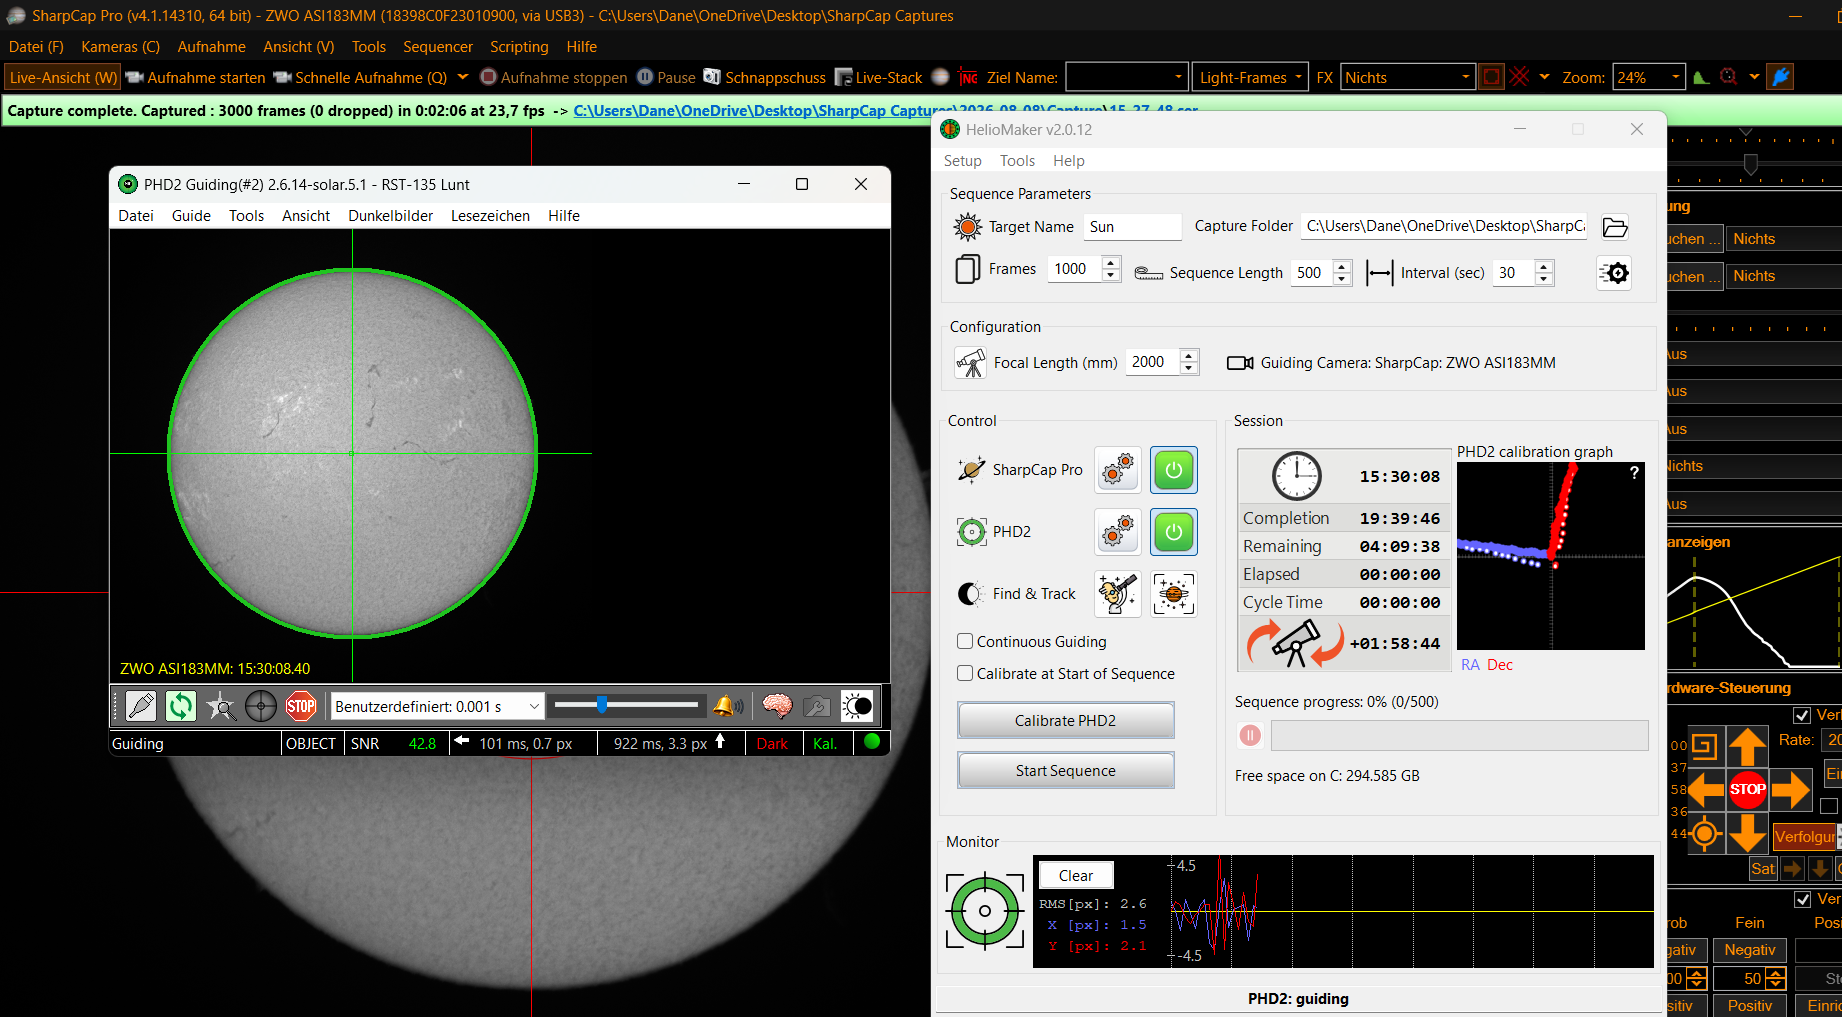Click the orange crosshair target icon in mount control
Image resolution: width=1842 pixels, height=1017 pixels.
1705,832
